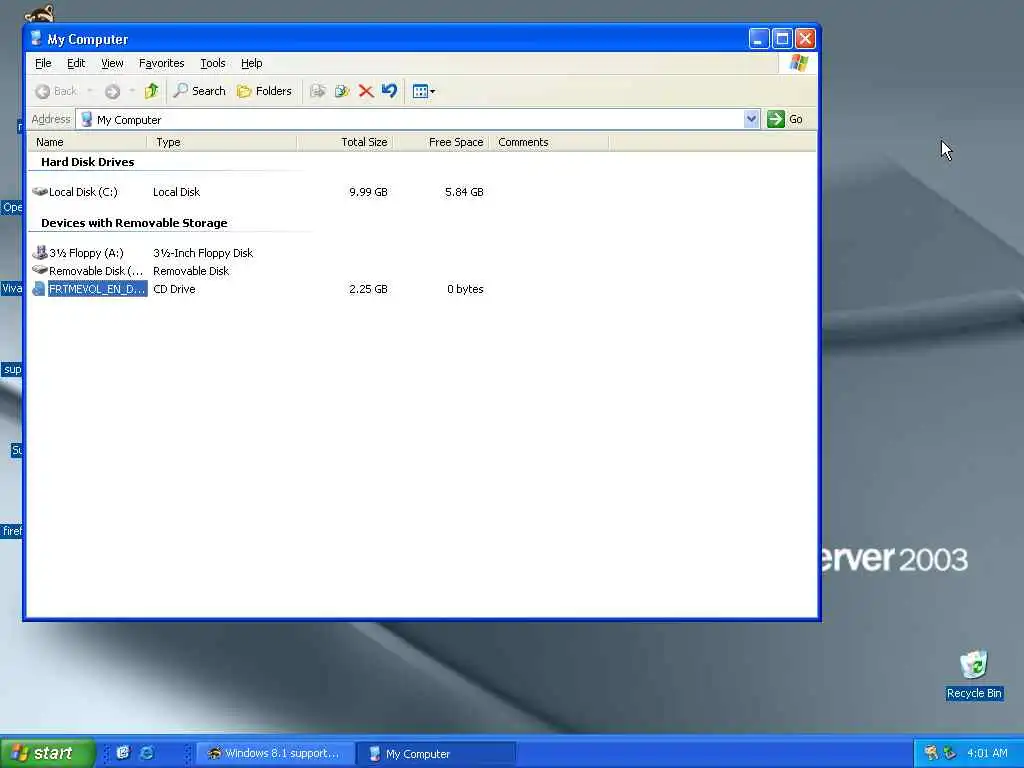Open the Help menu
This screenshot has width=1024, height=768.
pos(251,63)
